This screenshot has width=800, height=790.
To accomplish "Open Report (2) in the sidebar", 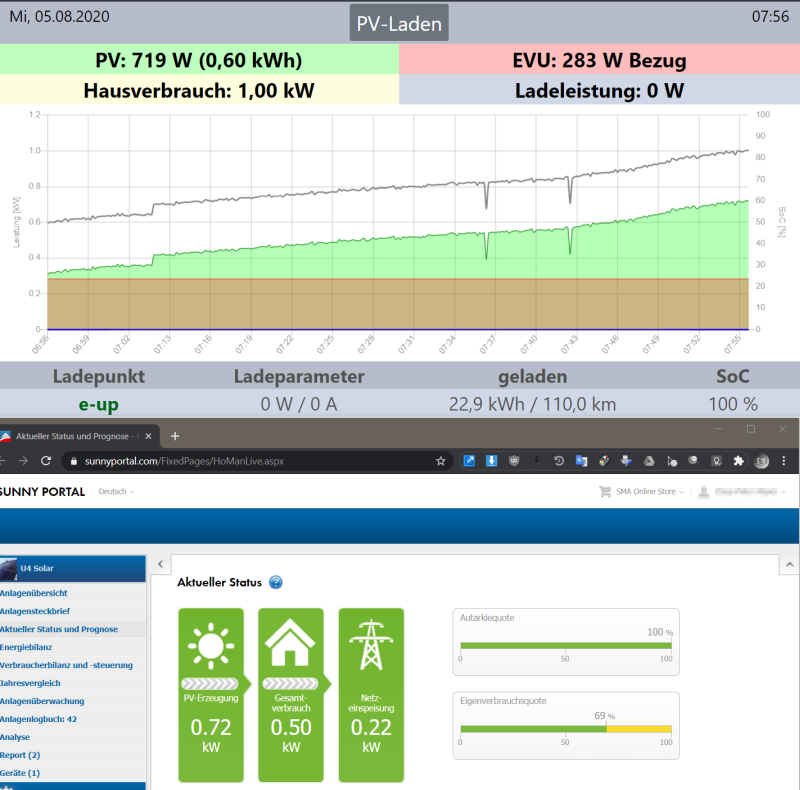I will 20,755.
